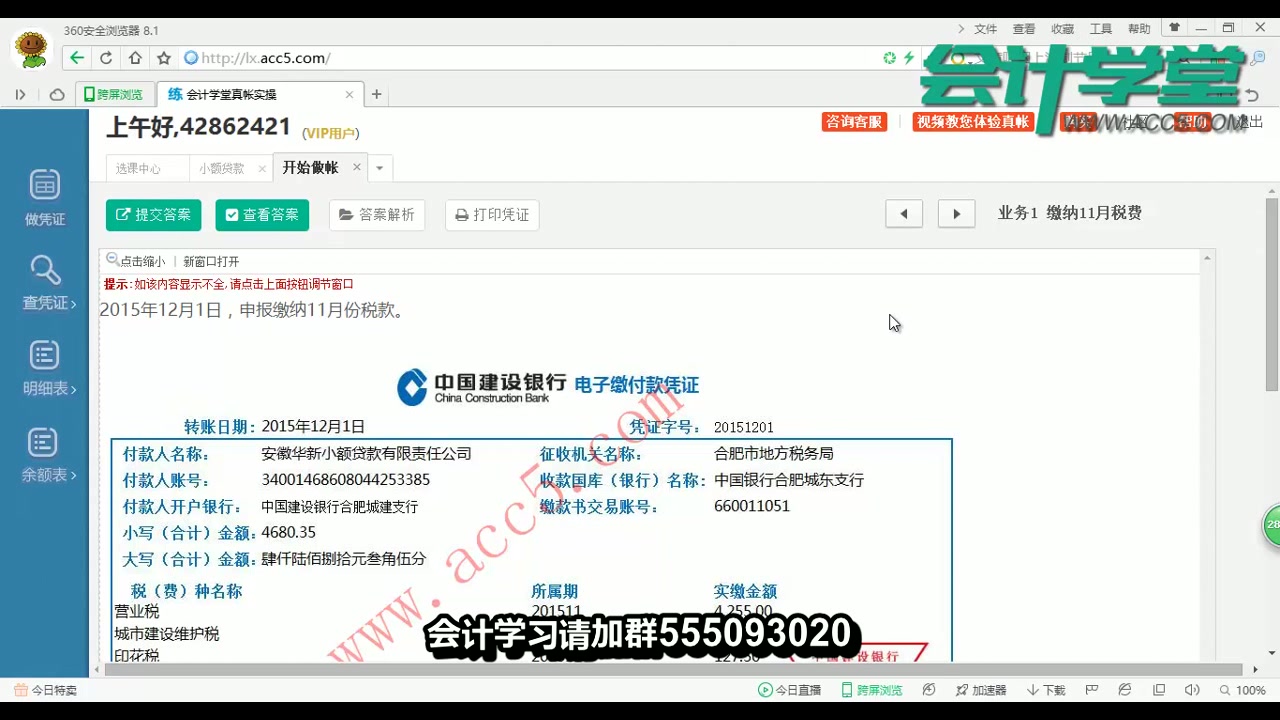
Task: Switch to the 小额贷款 tab
Action: [x=221, y=168]
